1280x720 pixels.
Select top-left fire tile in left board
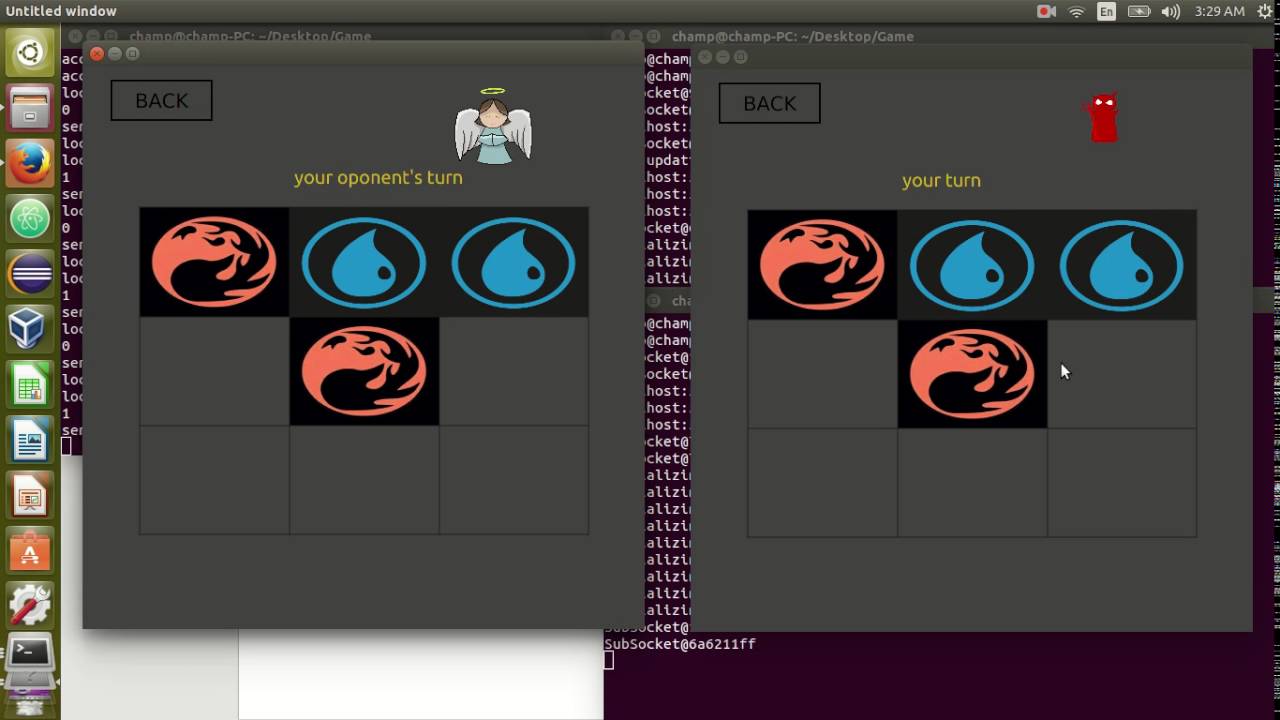214,262
